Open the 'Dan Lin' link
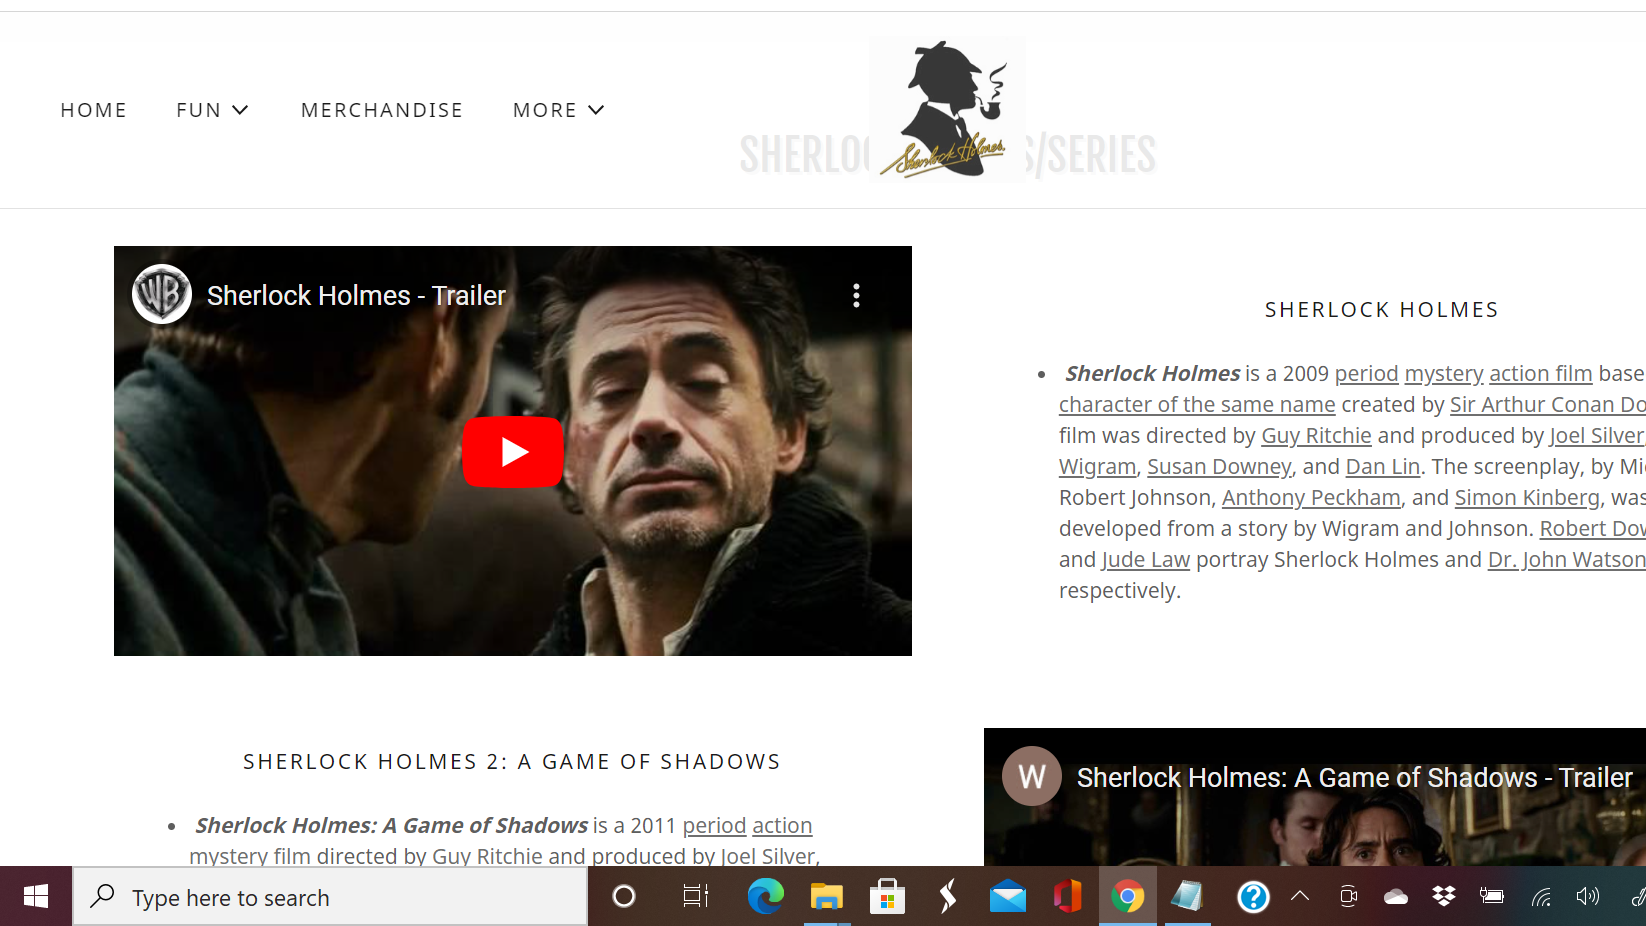 coord(1383,466)
